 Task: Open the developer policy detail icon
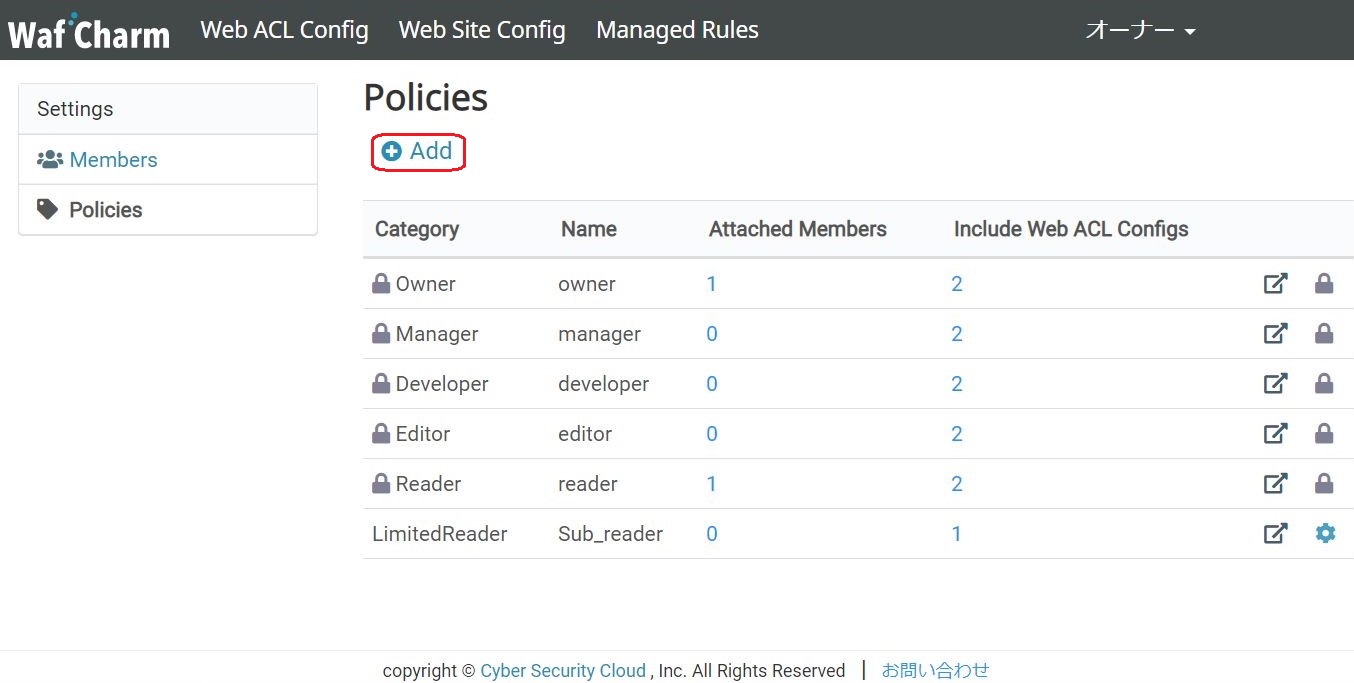pos(1275,384)
